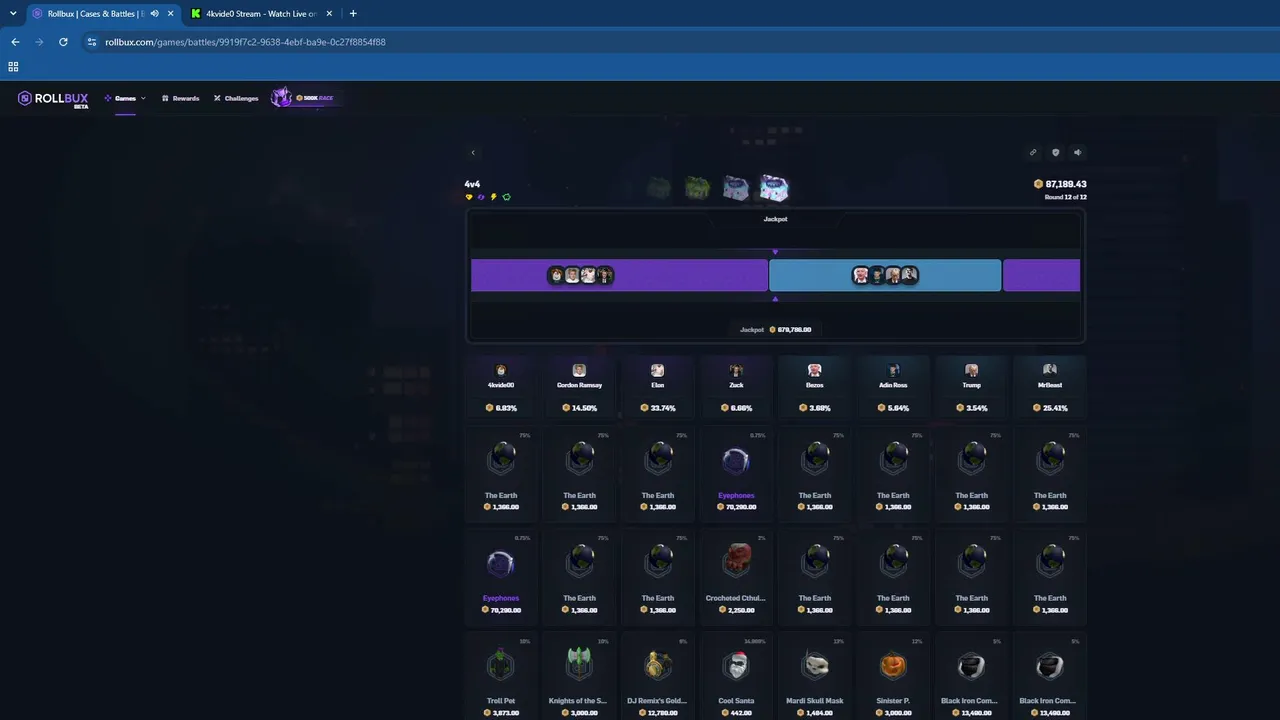Click the 87,189.43 battle total value

[x=1060, y=184]
